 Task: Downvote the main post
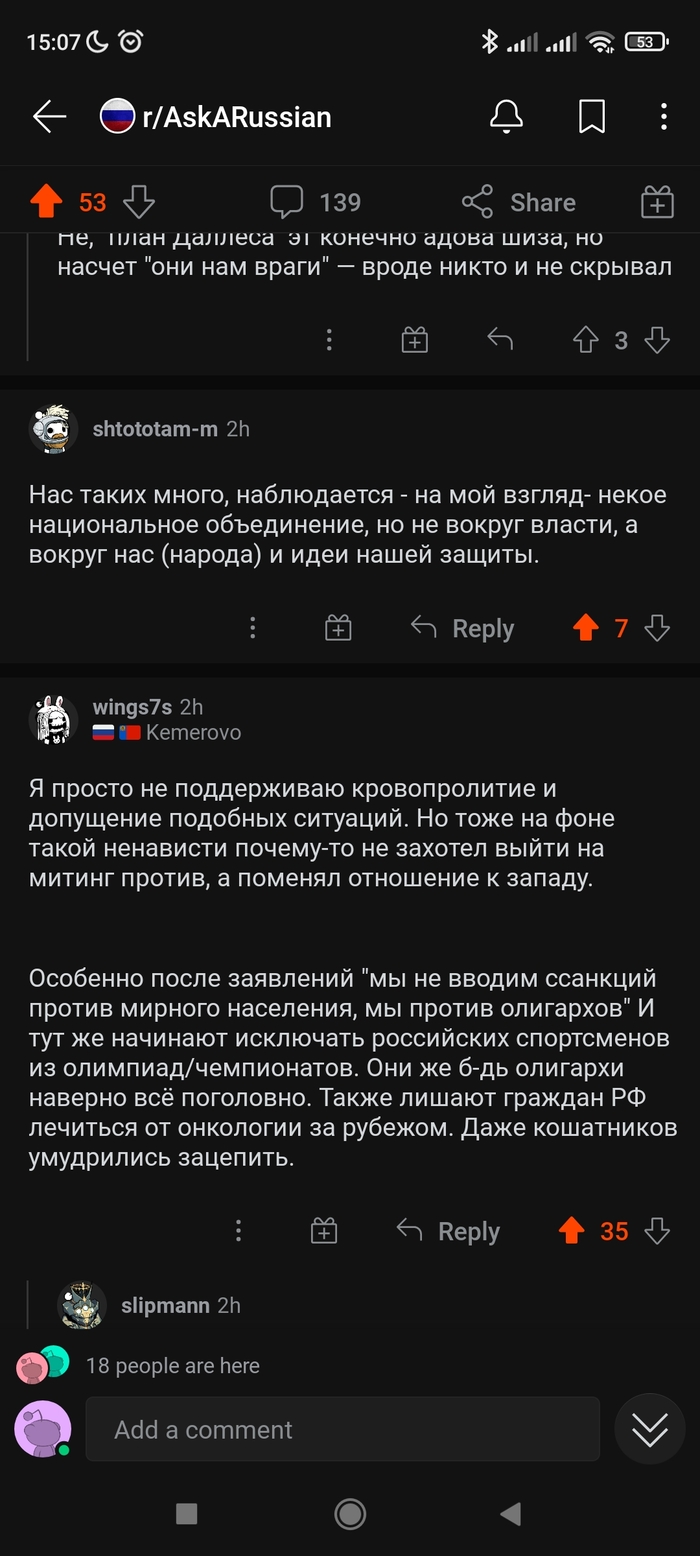139,203
